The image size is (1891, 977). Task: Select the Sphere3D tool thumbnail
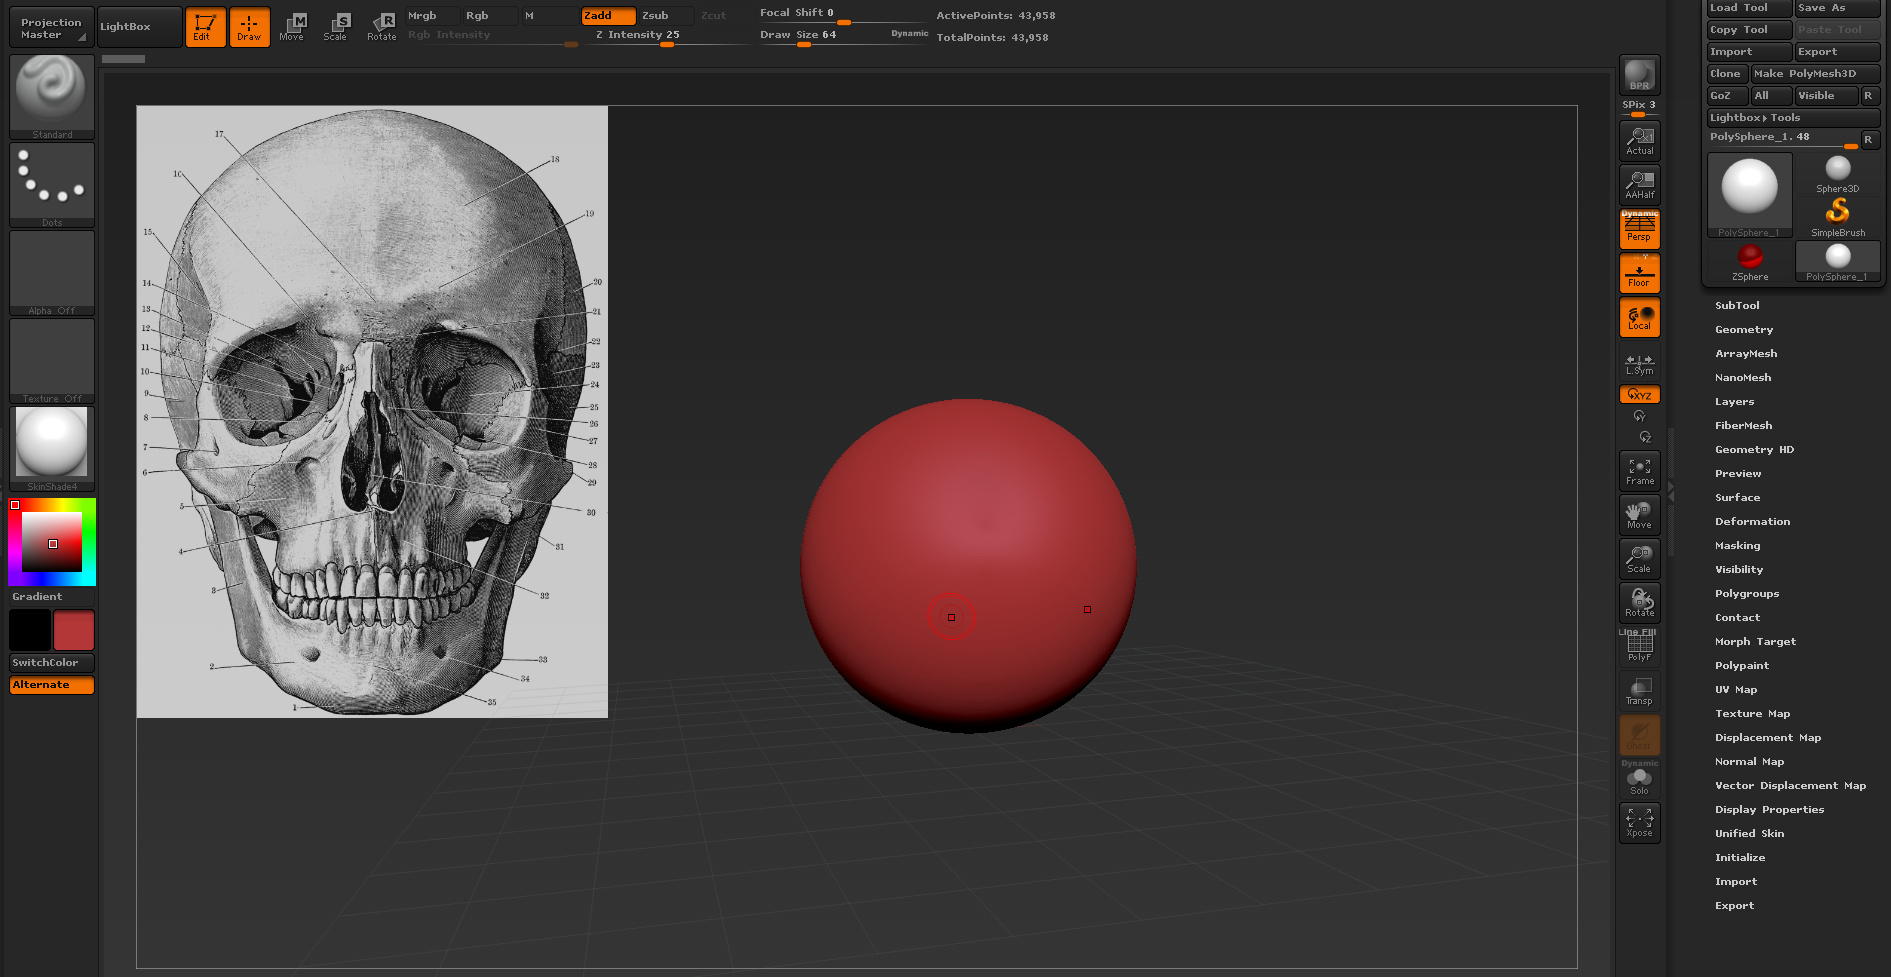(1838, 174)
